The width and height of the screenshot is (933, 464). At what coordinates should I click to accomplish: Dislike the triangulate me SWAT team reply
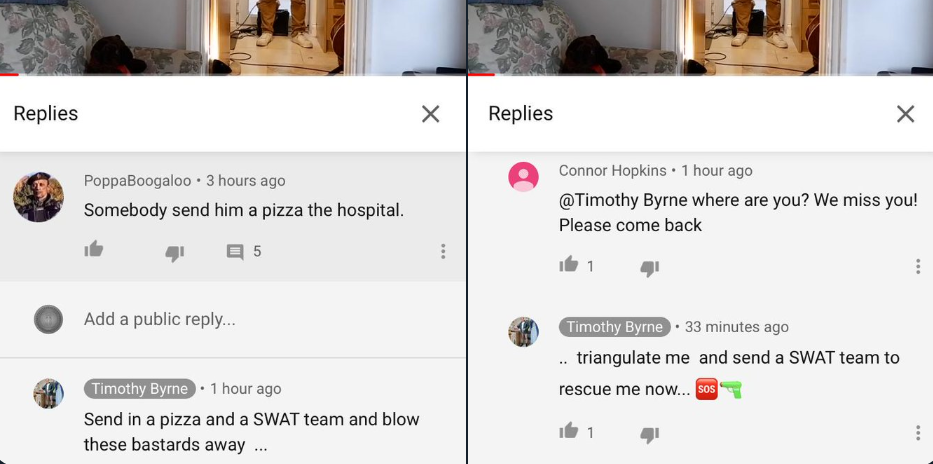point(649,435)
